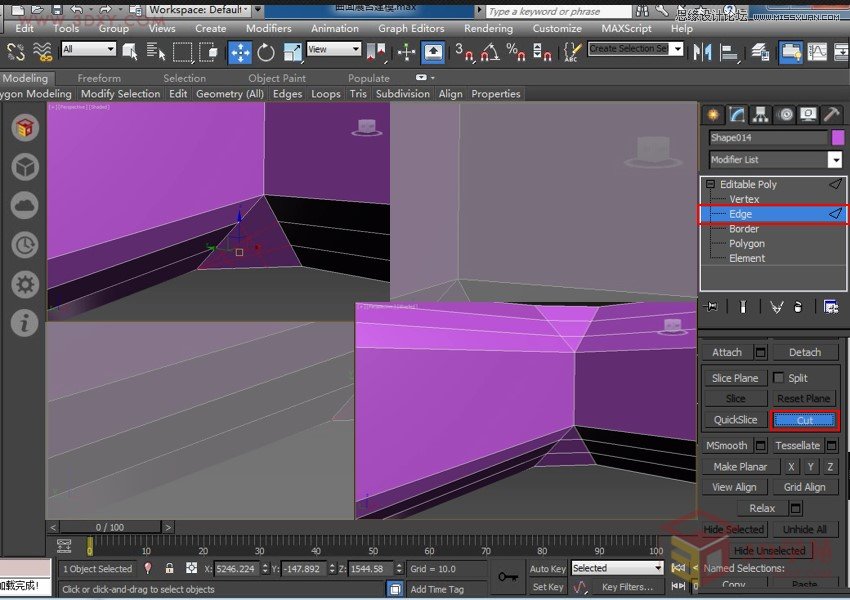Activate the Select Object tool
The height and width of the screenshot is (600, 850).
(x=130, y=53)
